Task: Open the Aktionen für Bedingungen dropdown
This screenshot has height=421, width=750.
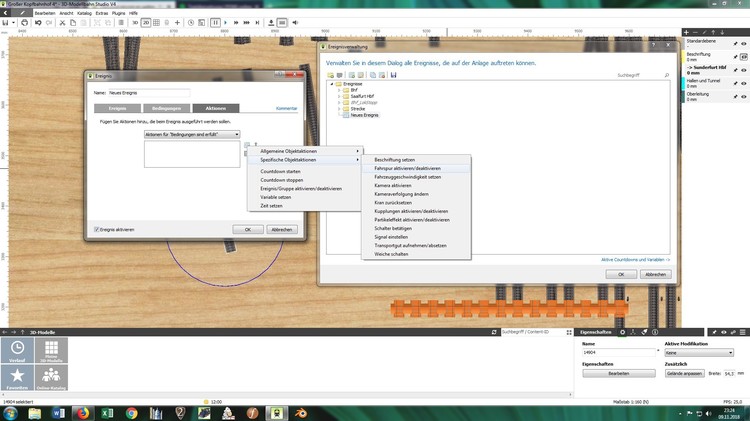Action: pos(192,134)
